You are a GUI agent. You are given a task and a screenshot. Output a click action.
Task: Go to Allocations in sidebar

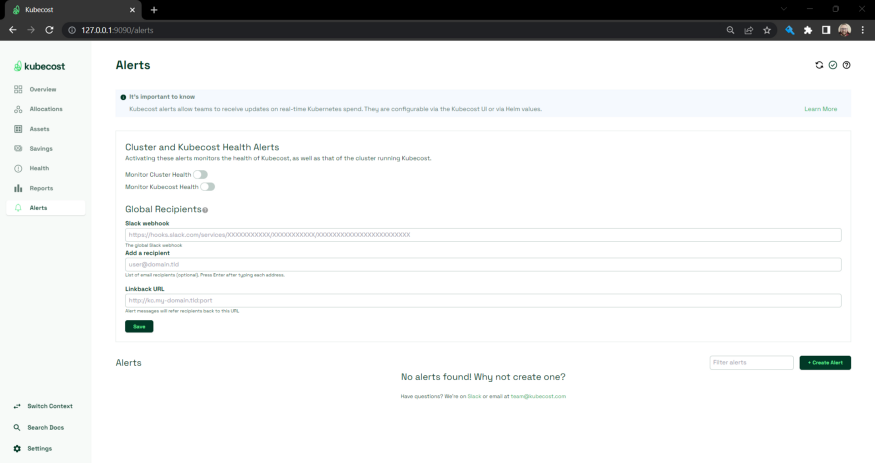coord(46,109)
